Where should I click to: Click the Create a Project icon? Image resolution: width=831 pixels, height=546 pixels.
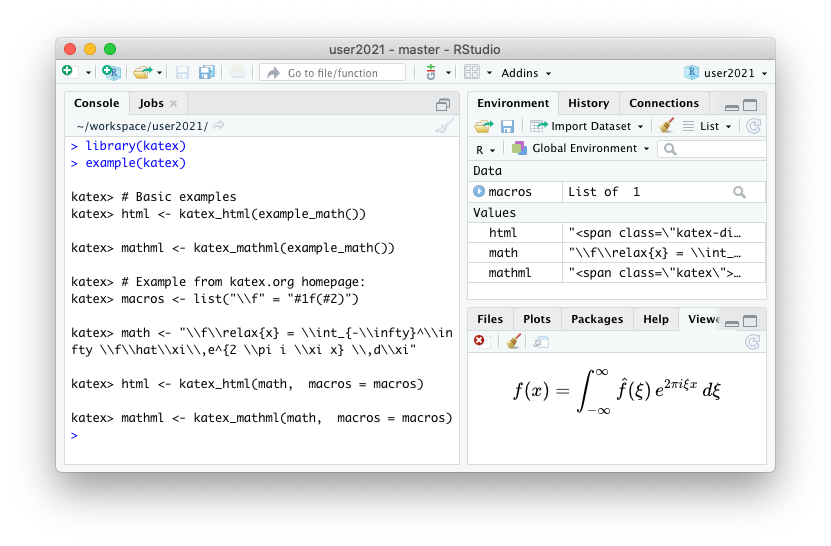pos(112,72)
